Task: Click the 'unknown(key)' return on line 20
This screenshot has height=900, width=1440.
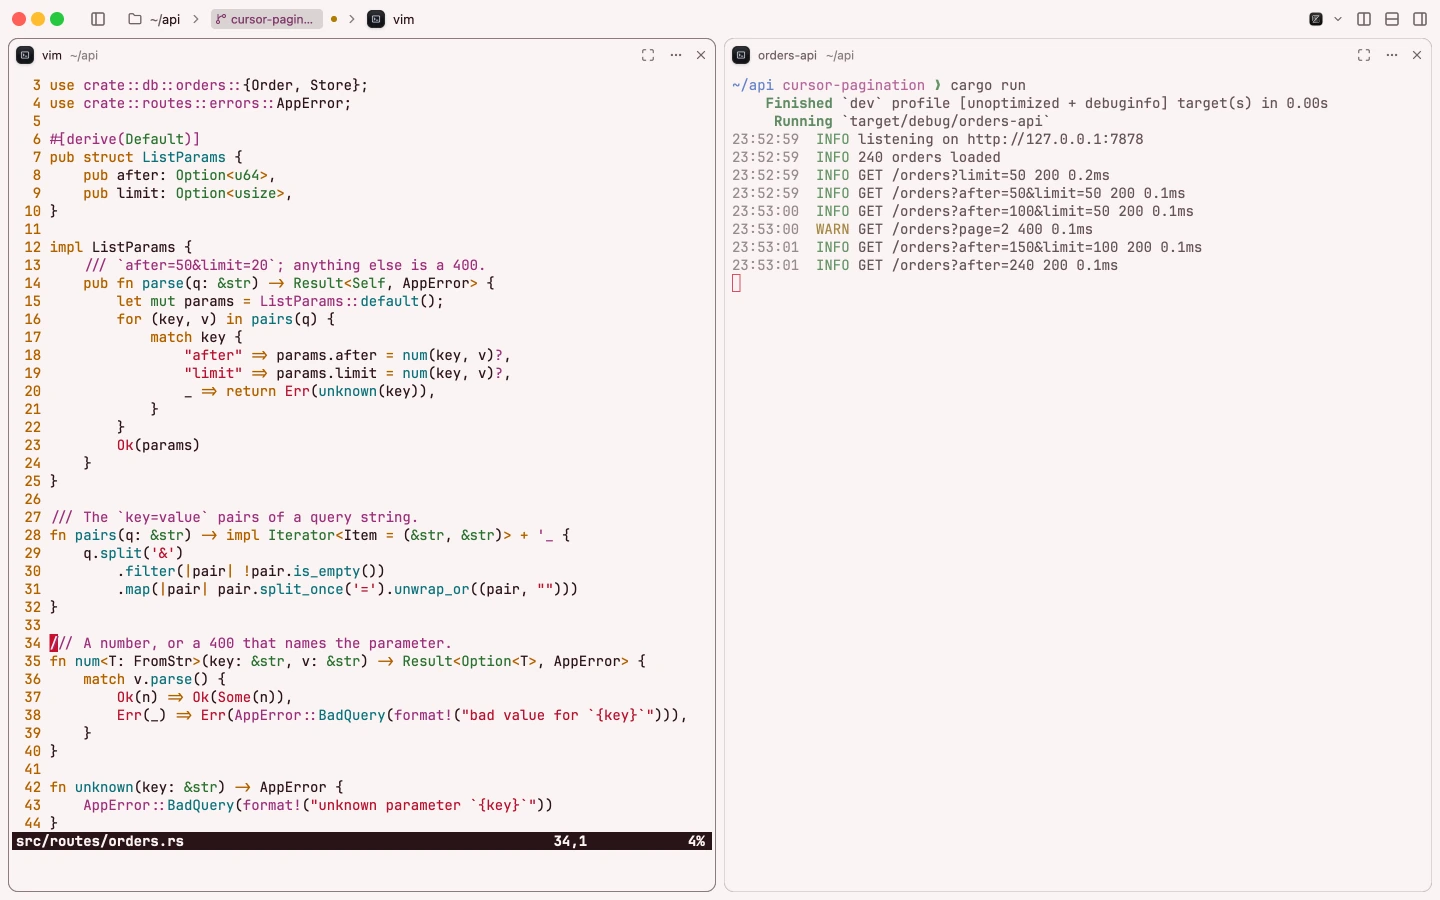Action: click(x=371, y=391)
